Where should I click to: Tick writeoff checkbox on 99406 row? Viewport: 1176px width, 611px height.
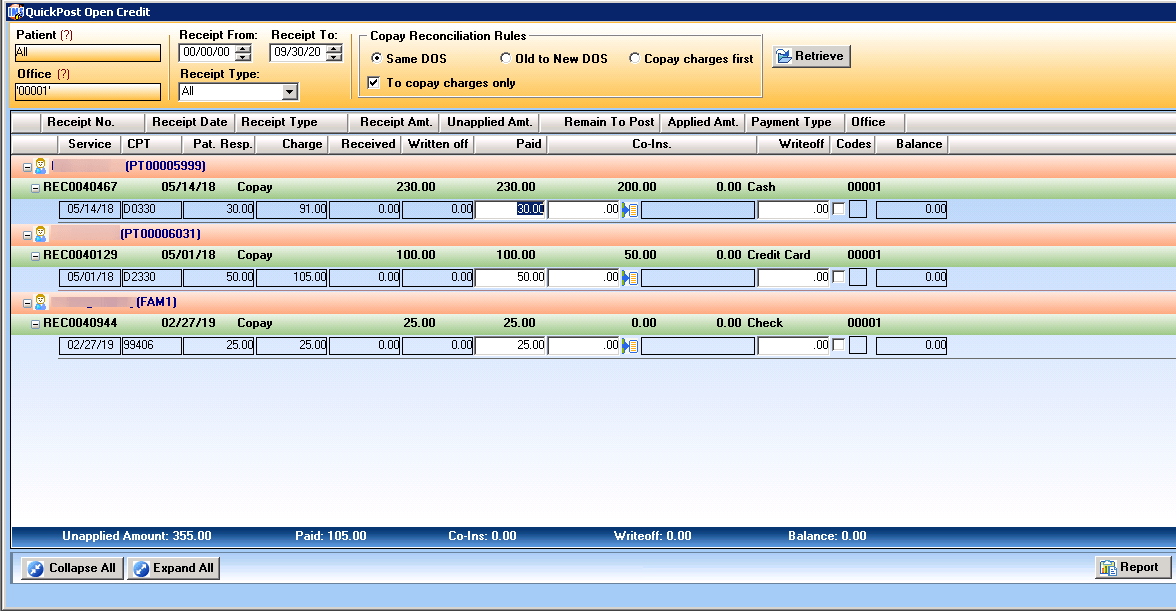[838, 345]
